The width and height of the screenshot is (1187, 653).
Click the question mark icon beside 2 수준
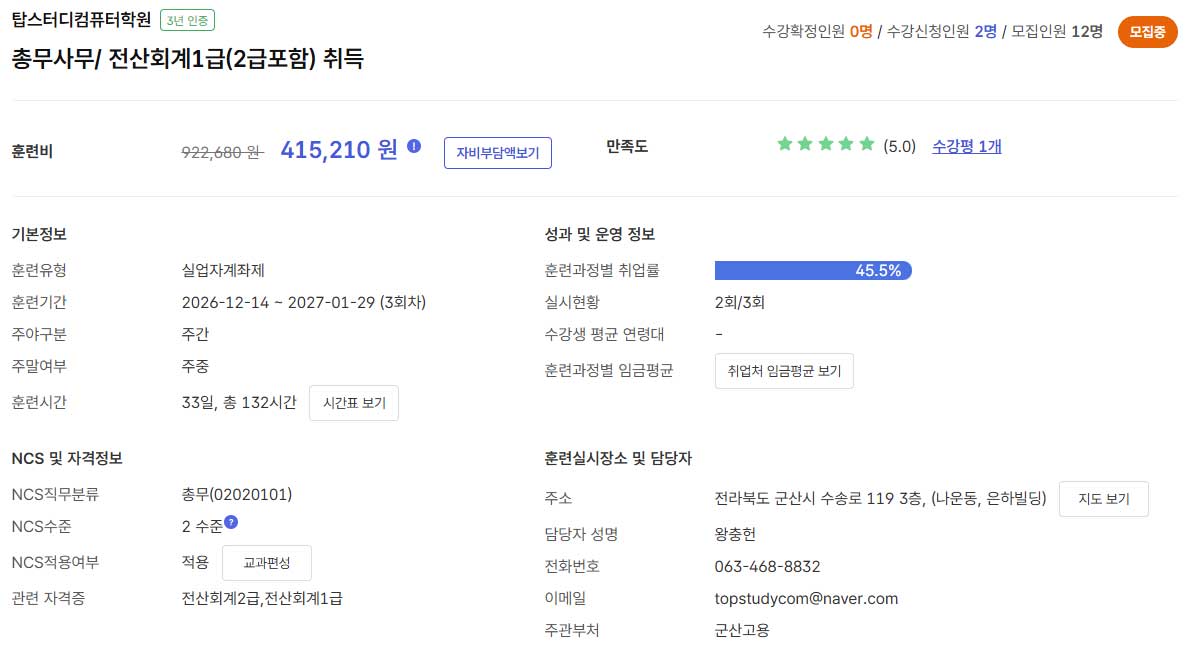[x=231, y=521]
